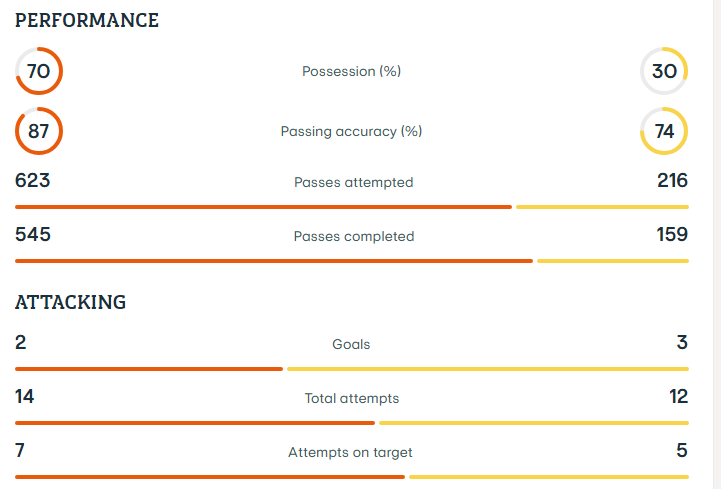Select the orange 87 passing accuracy gauge

(x=39, y=131)
